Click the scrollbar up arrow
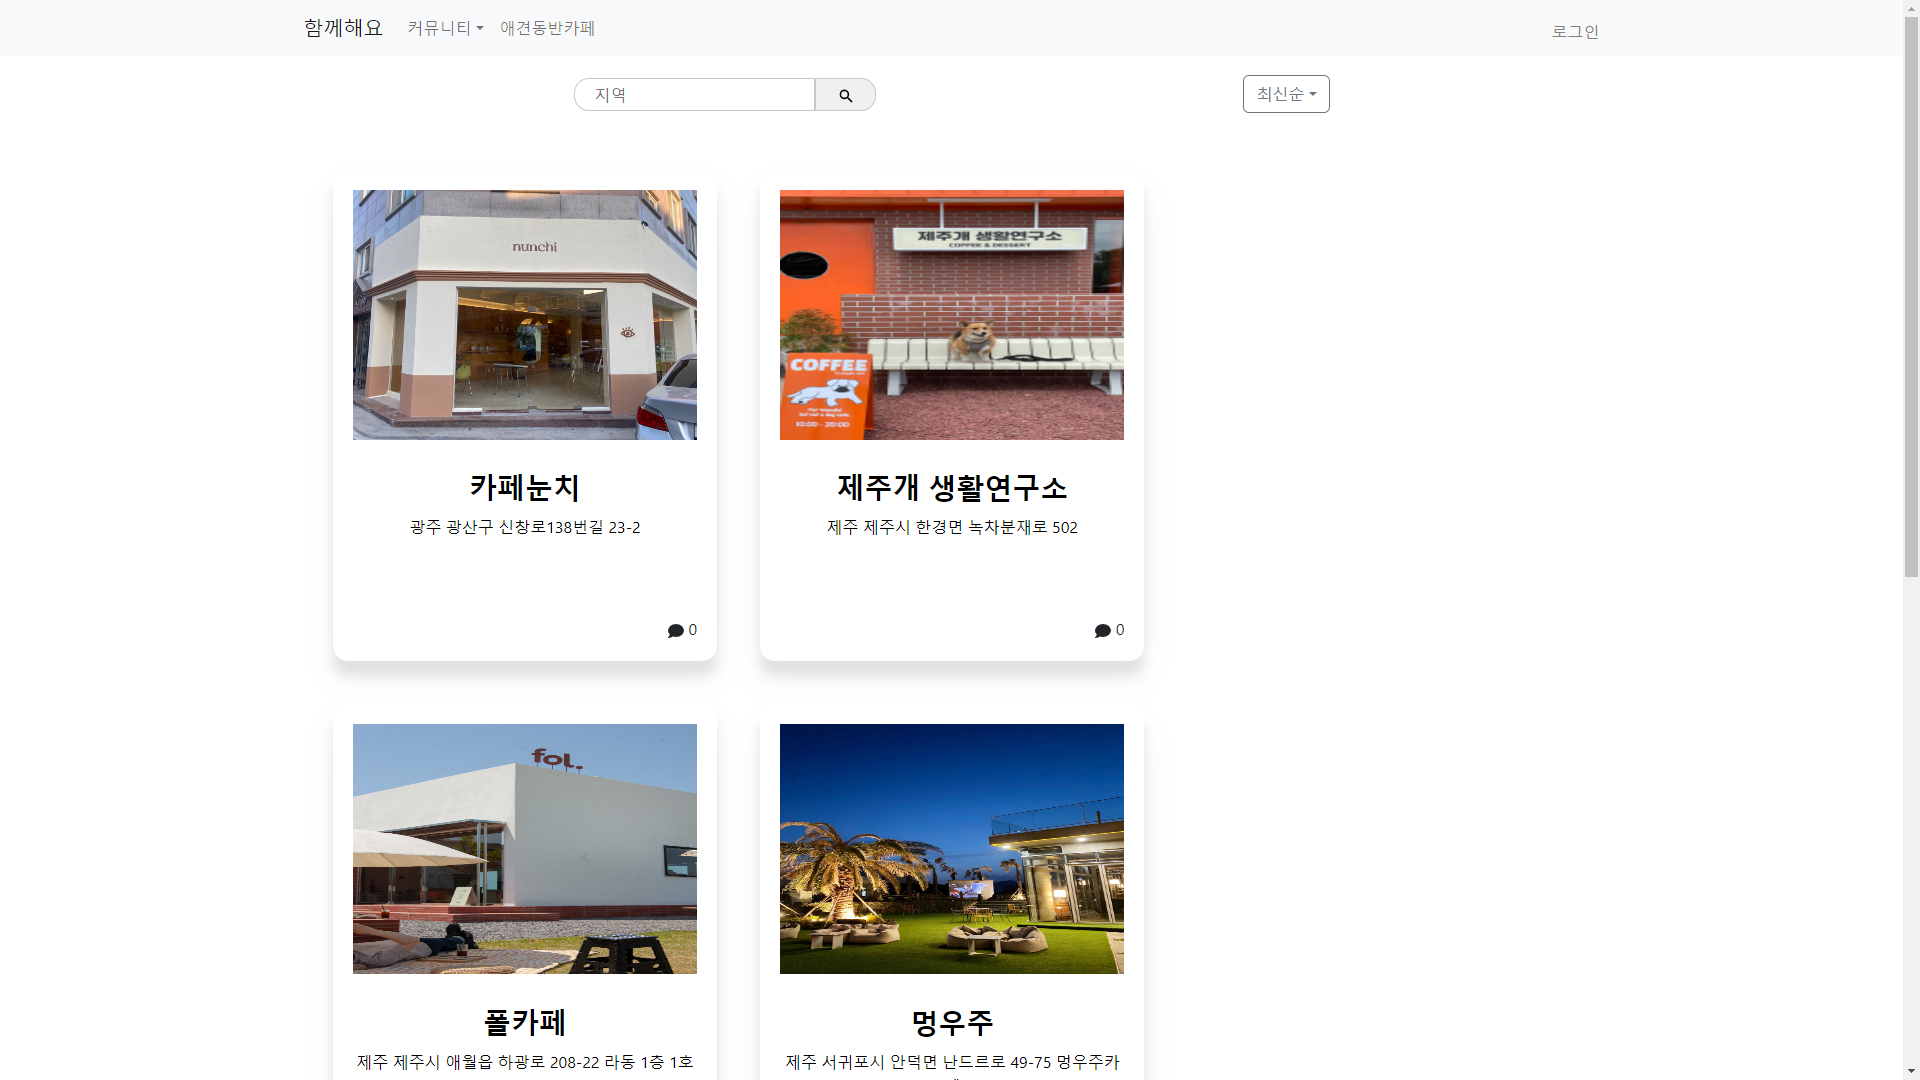Screen dimensions: 1920x1080 point(1911,8)
